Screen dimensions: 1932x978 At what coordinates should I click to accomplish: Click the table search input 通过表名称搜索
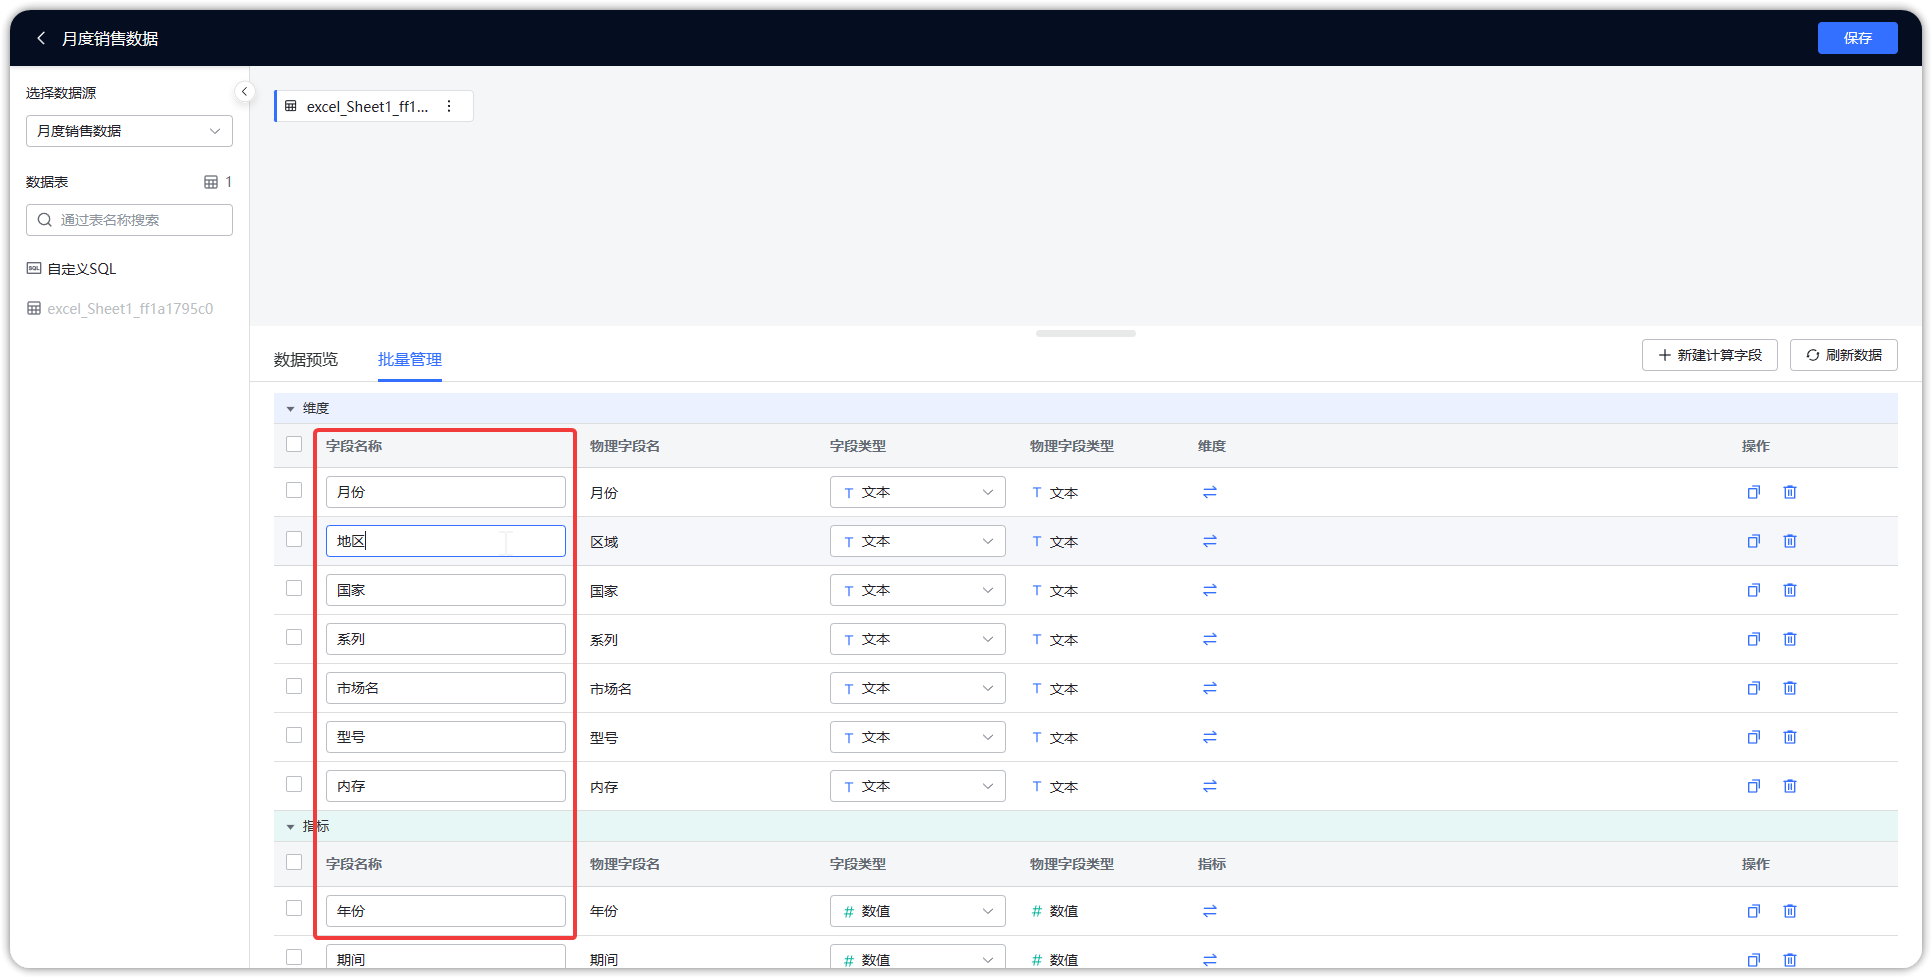129,220
